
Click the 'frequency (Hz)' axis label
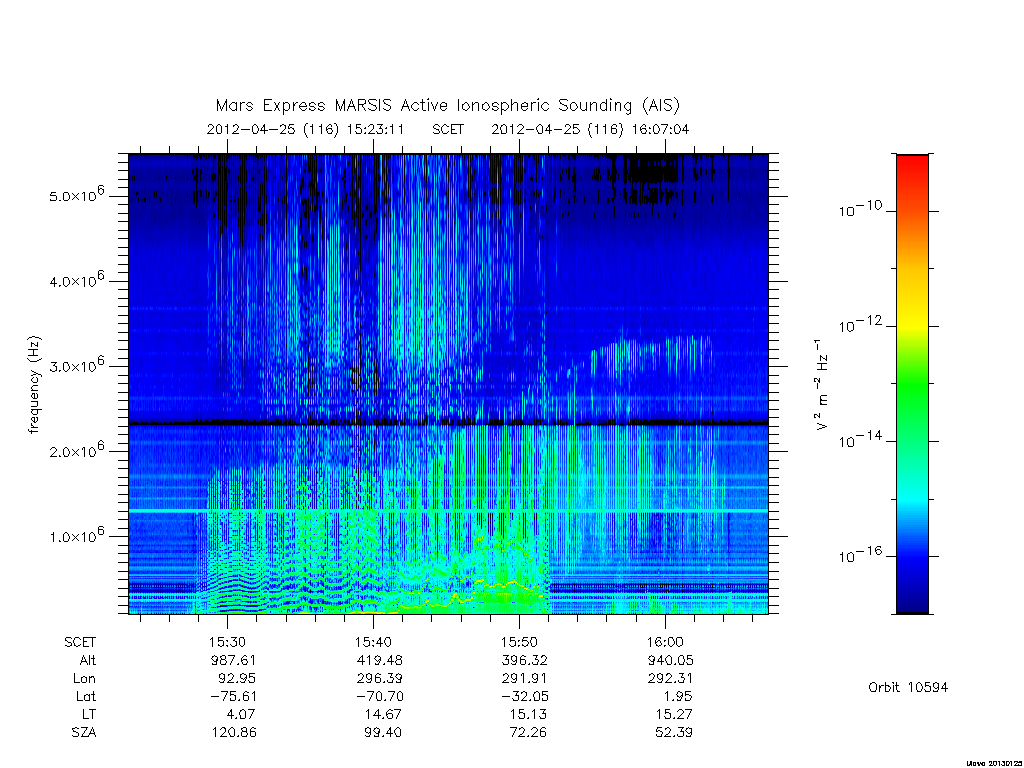pos(35,385)
